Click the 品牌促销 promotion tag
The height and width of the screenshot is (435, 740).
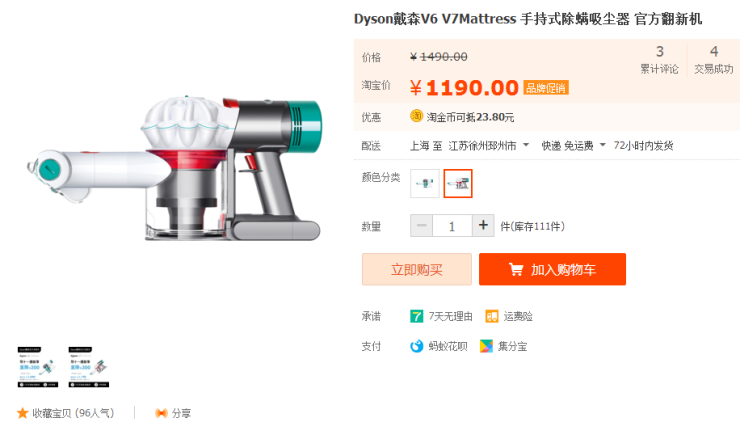point(546,88)
